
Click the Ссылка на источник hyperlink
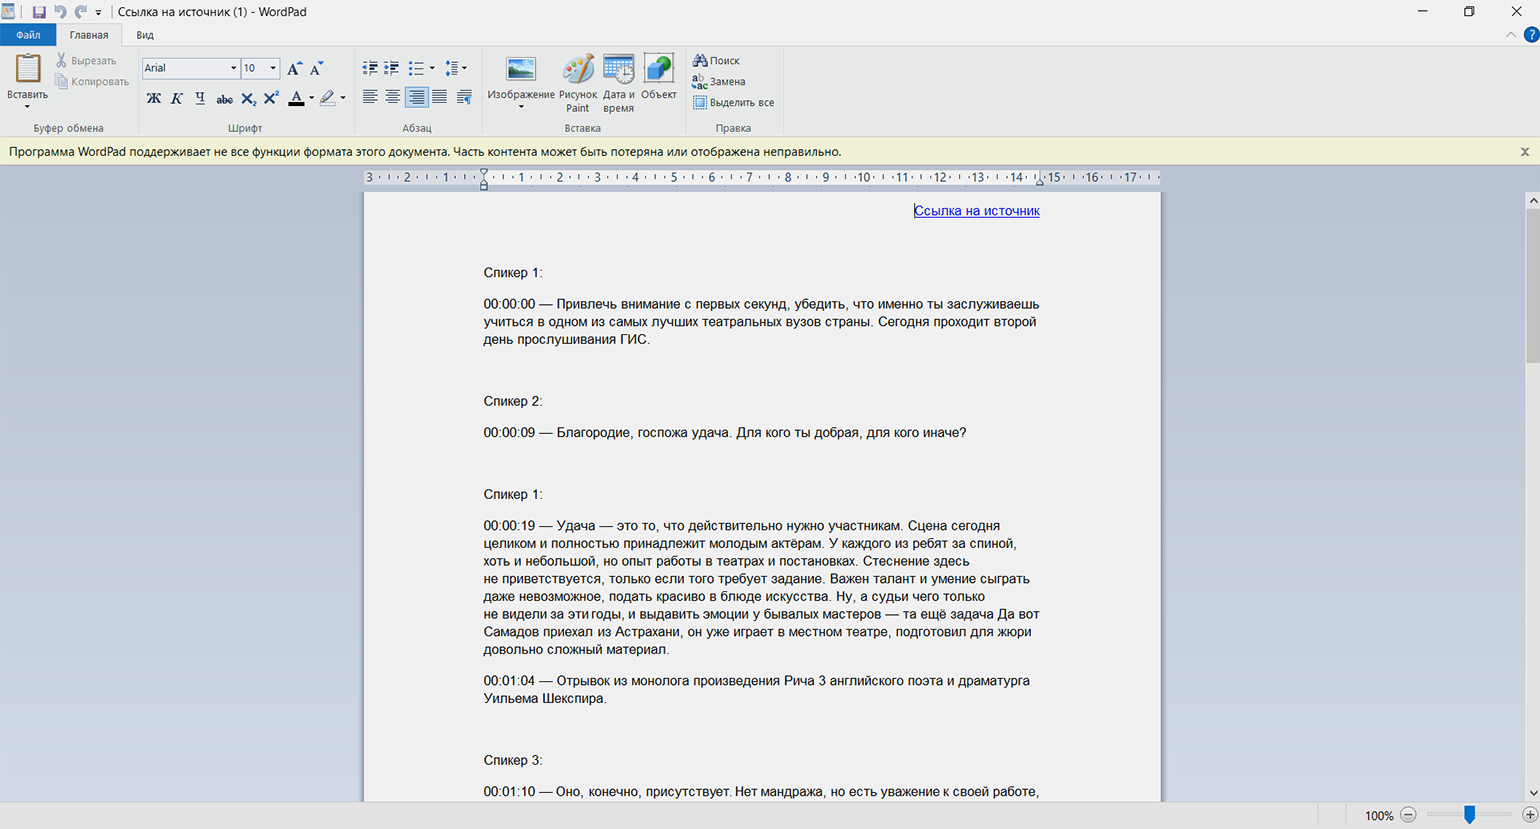[x=976, y=211]
